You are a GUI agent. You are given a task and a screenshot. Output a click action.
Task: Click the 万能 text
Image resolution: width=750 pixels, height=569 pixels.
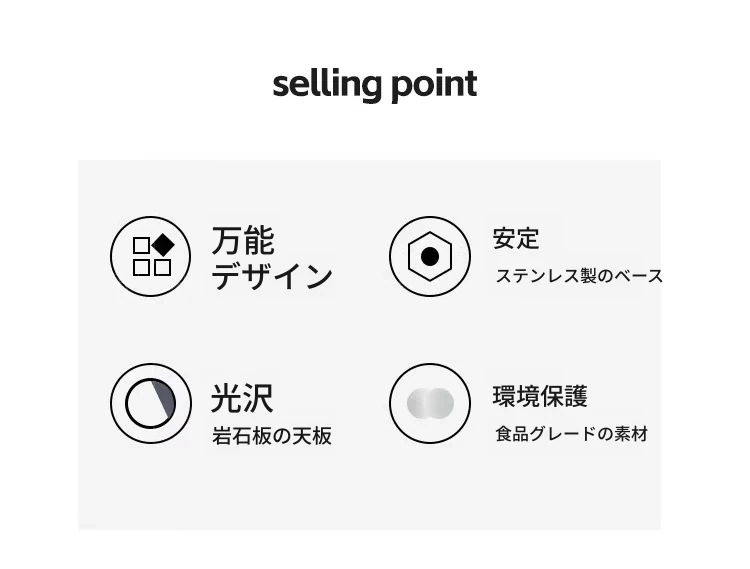click(x=243, y=241)
